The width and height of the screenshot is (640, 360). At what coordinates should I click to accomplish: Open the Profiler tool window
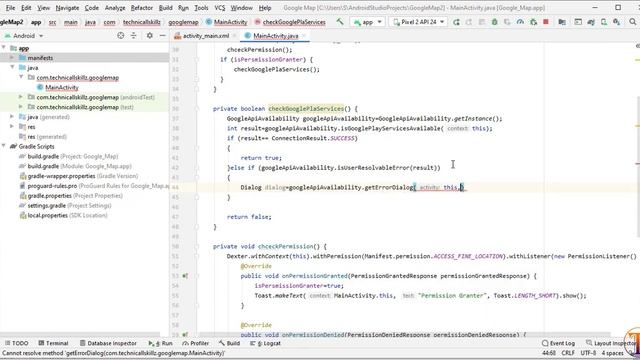point(196,343)
